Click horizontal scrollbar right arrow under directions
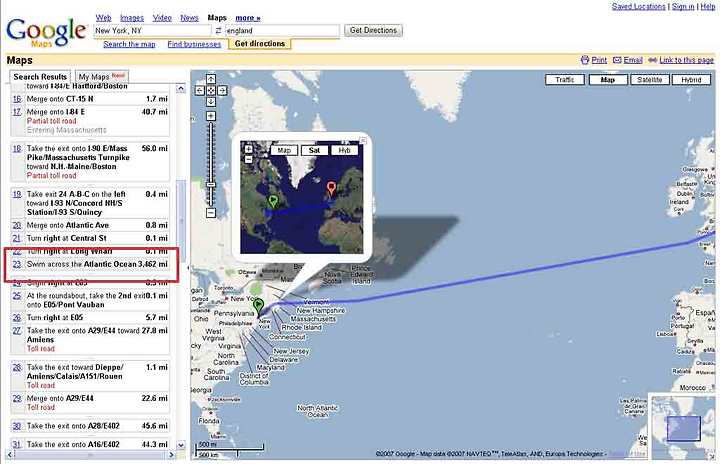Image resolution: width=720 pixels, height=464 pixels. [x=171, y=455]
